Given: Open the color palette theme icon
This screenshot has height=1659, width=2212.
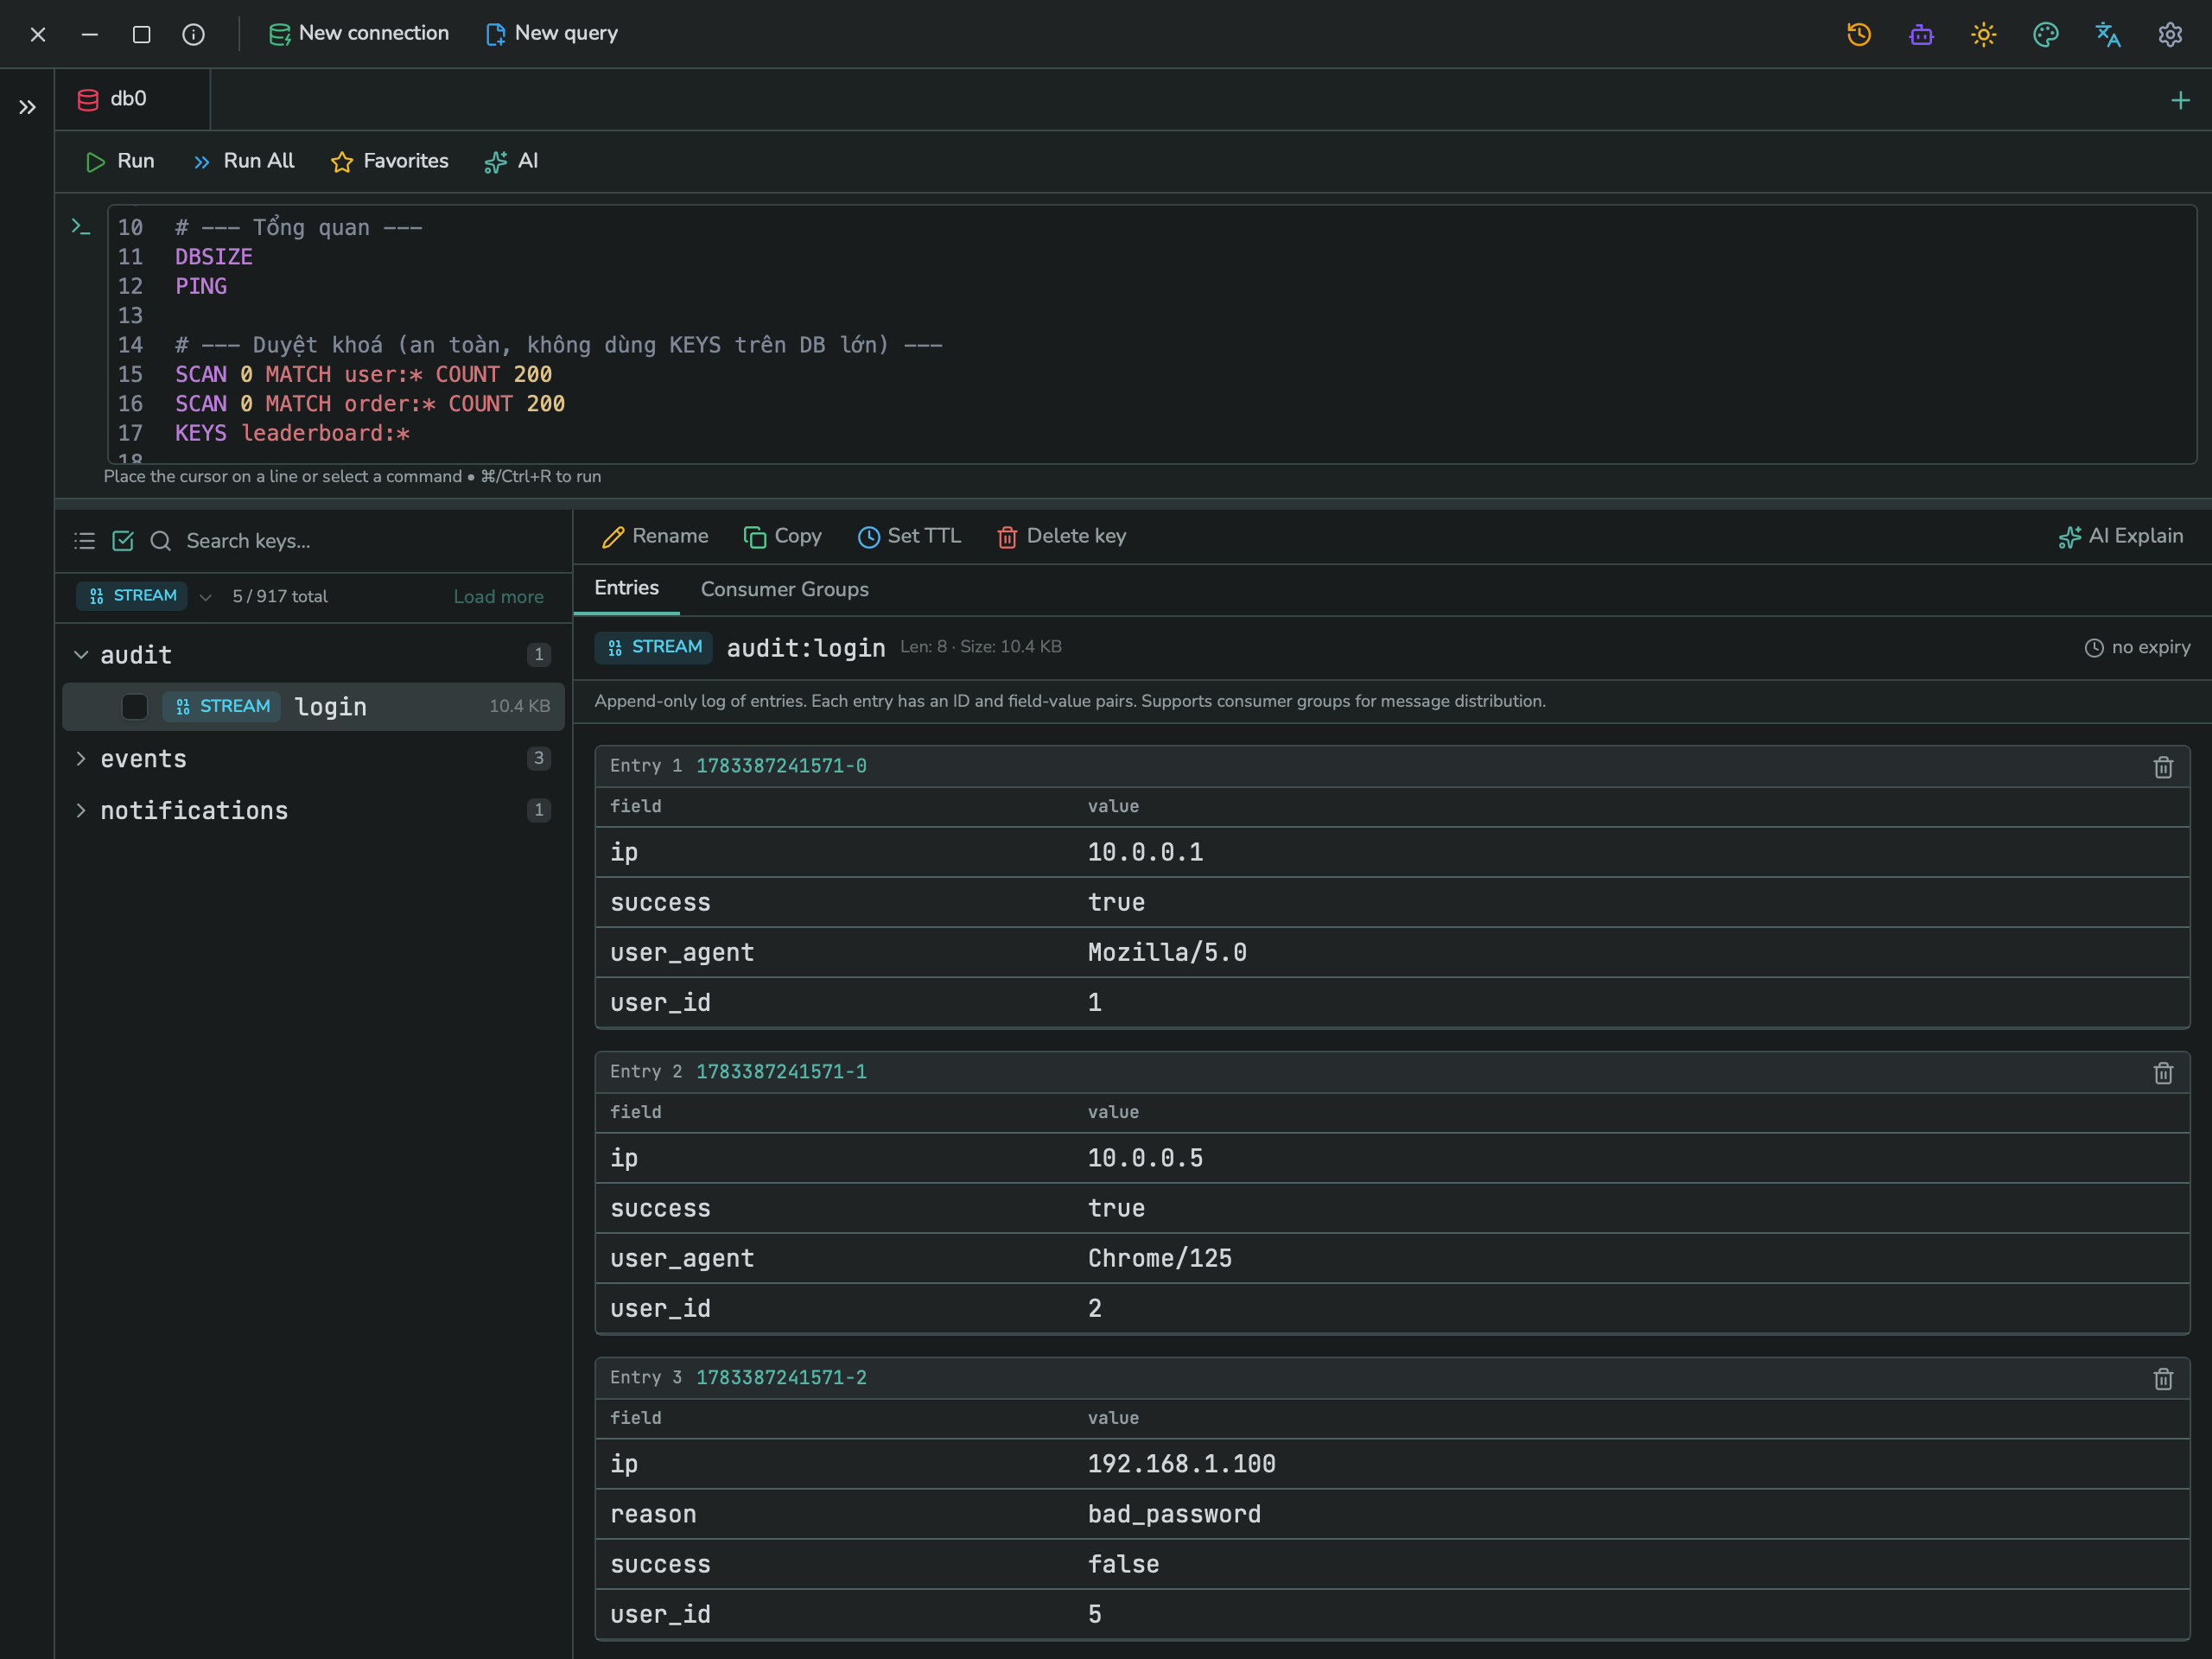Looking at the screenshot, I should click(2045, 34).
